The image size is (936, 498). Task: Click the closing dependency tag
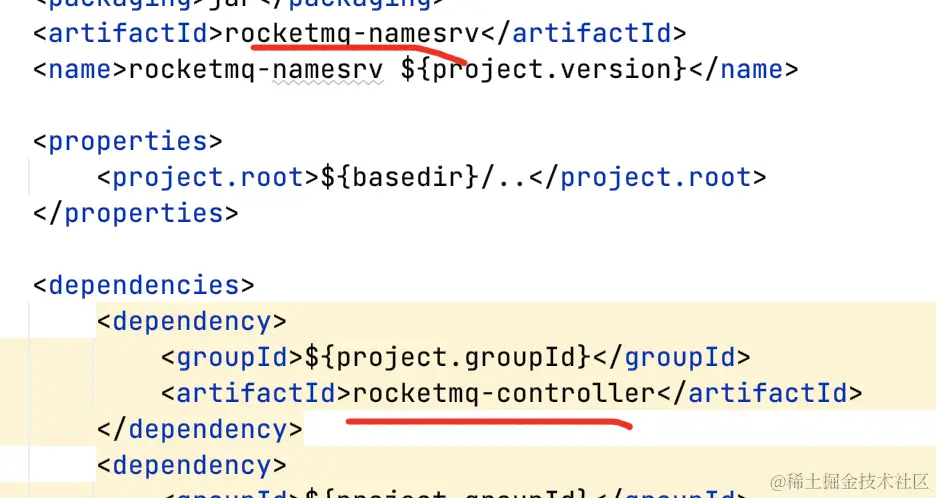pos(200,430)
